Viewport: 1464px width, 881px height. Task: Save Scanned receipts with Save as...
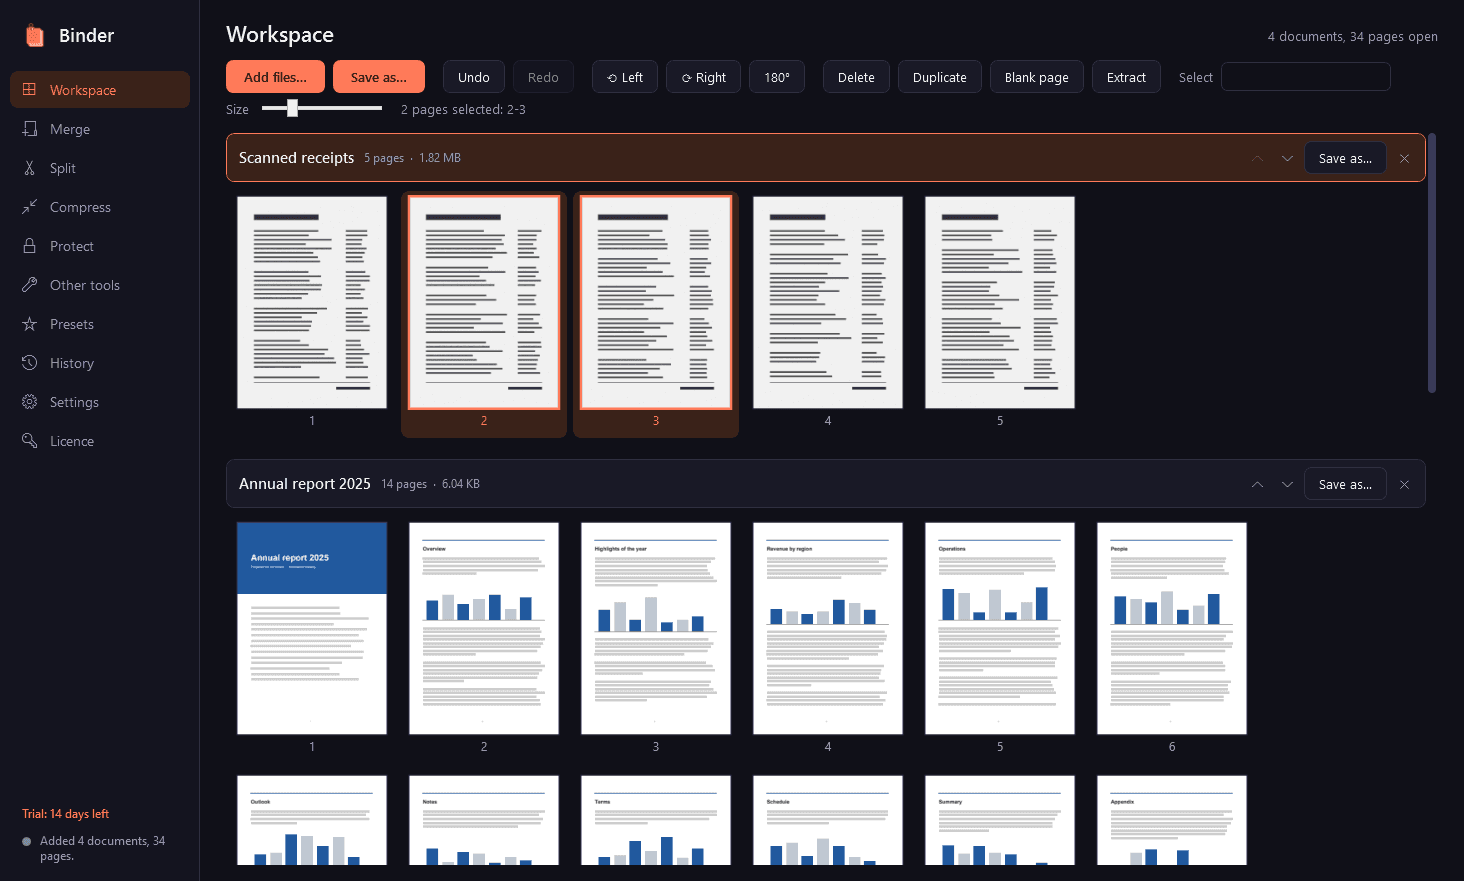(x=1345, y=158)
